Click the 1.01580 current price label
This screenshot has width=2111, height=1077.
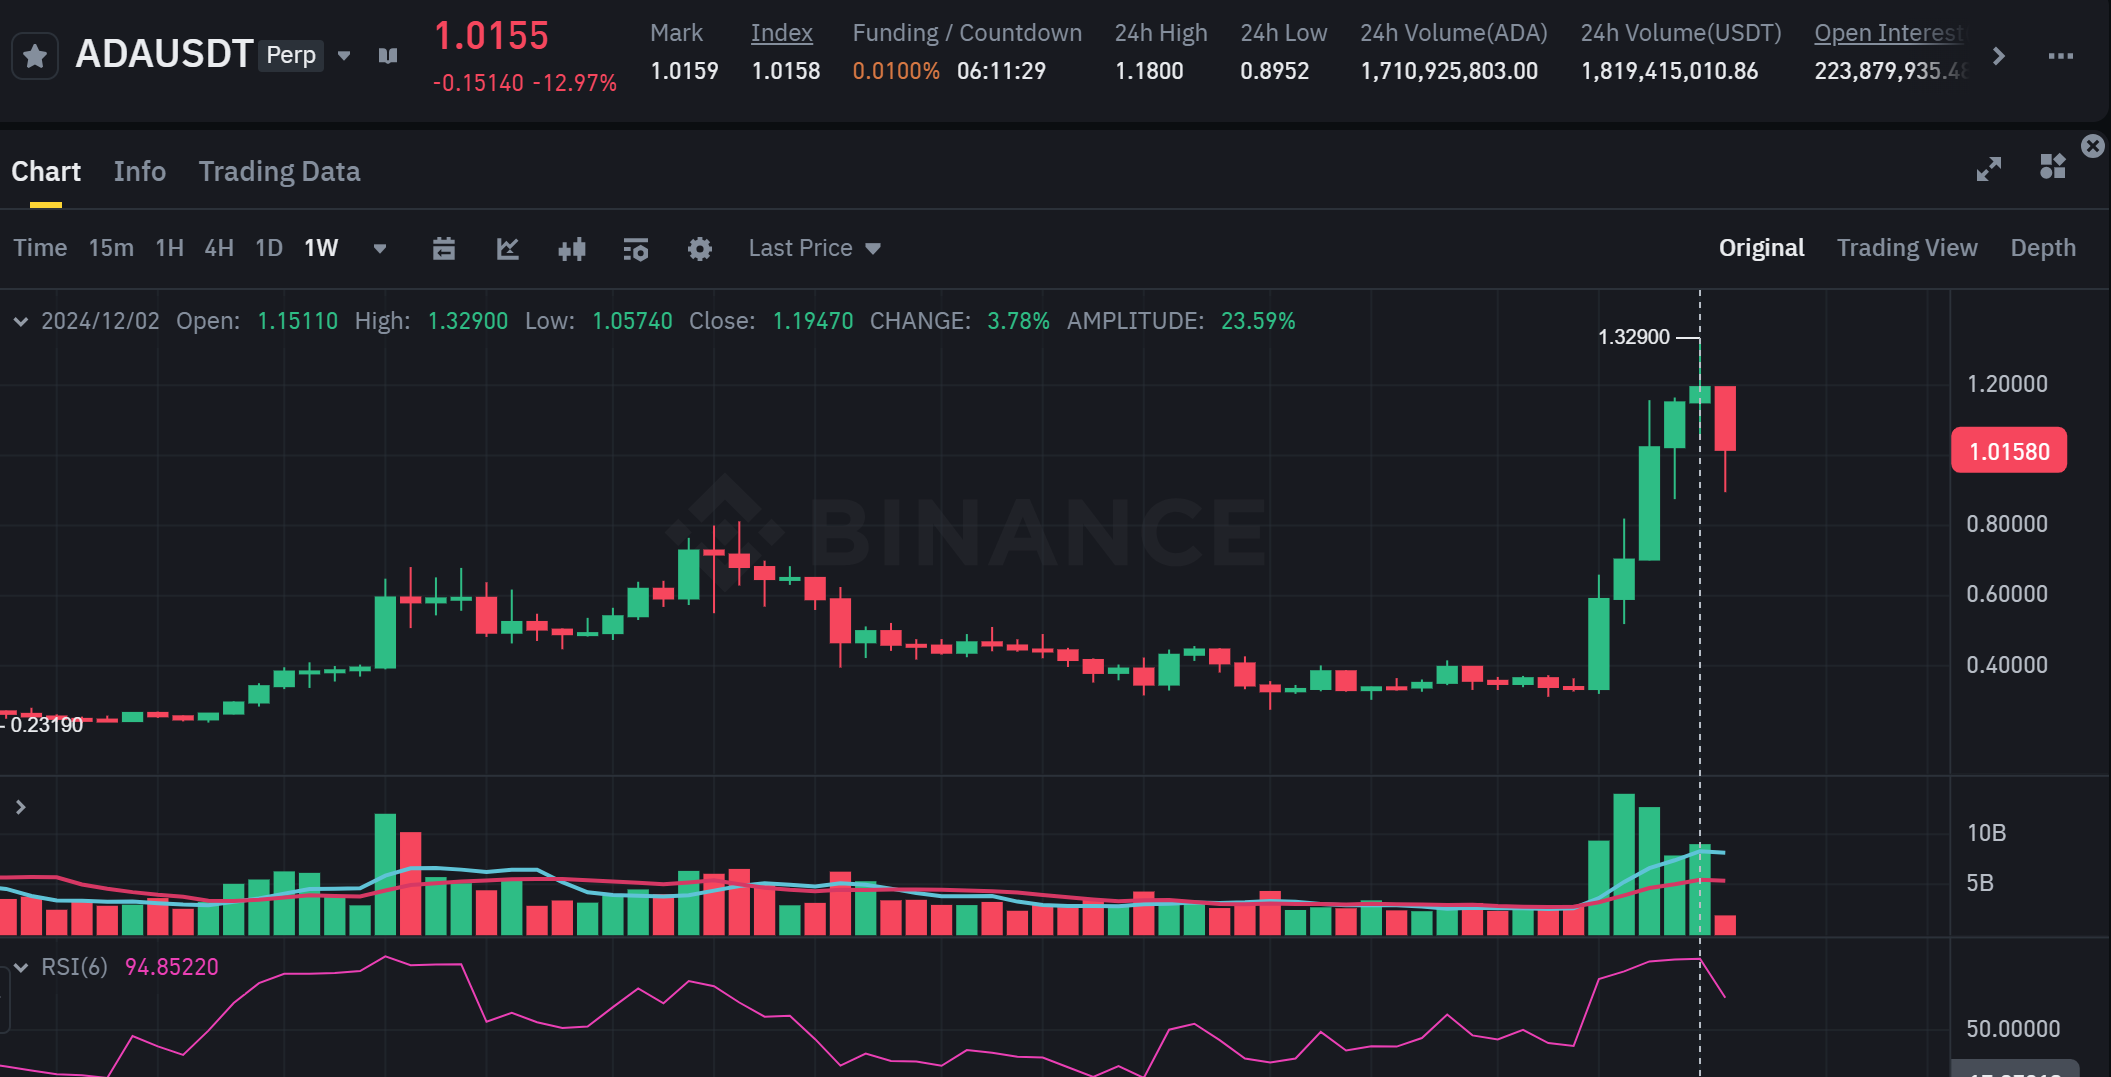point(2008,451)
